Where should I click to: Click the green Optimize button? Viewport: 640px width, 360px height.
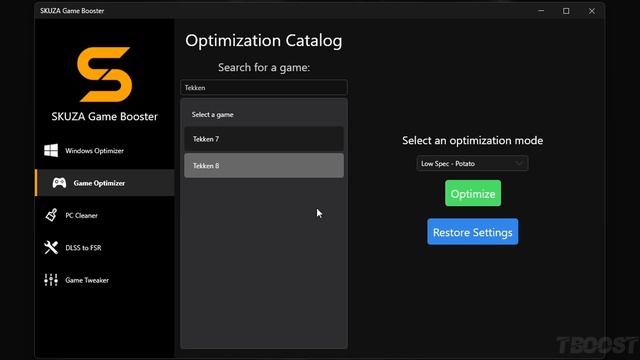click(x=473, y=193)
